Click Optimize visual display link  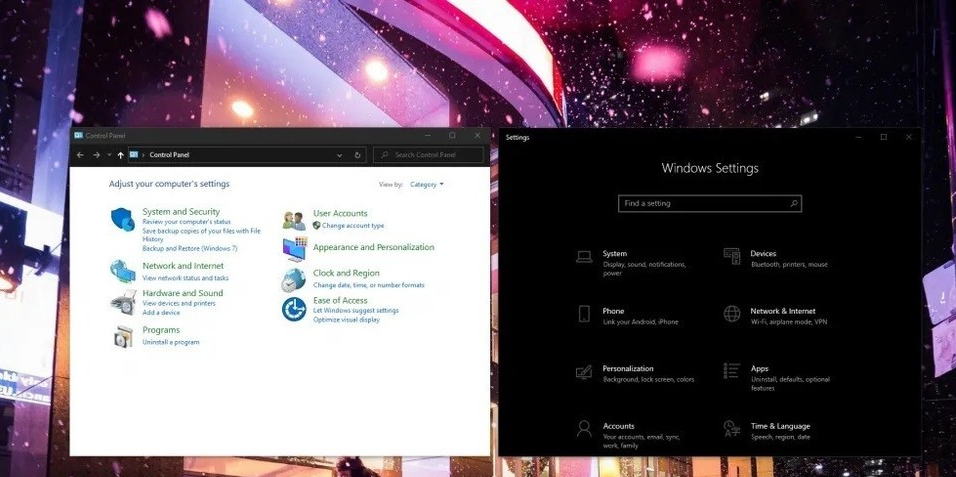[346, 320]
